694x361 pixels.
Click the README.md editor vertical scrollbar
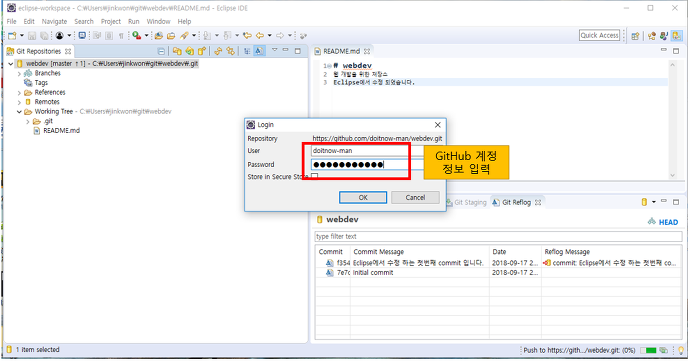(672, 119)
